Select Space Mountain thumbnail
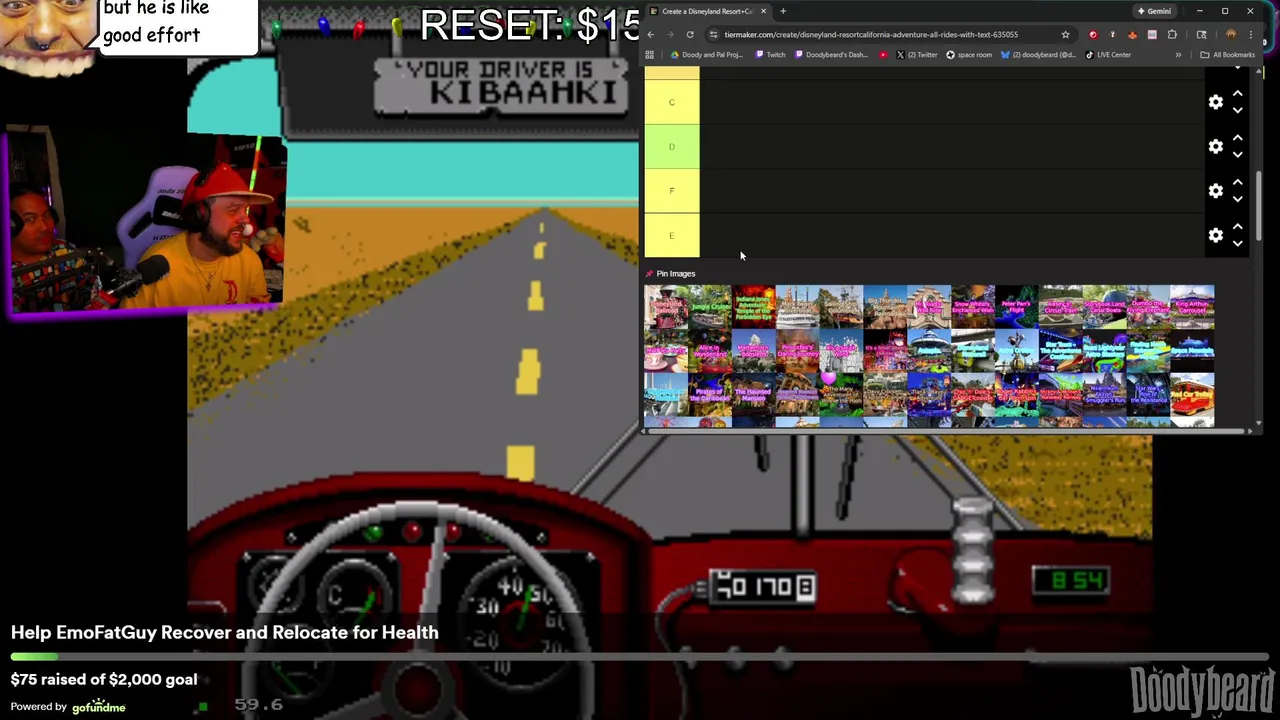 tap(1193, 351)
